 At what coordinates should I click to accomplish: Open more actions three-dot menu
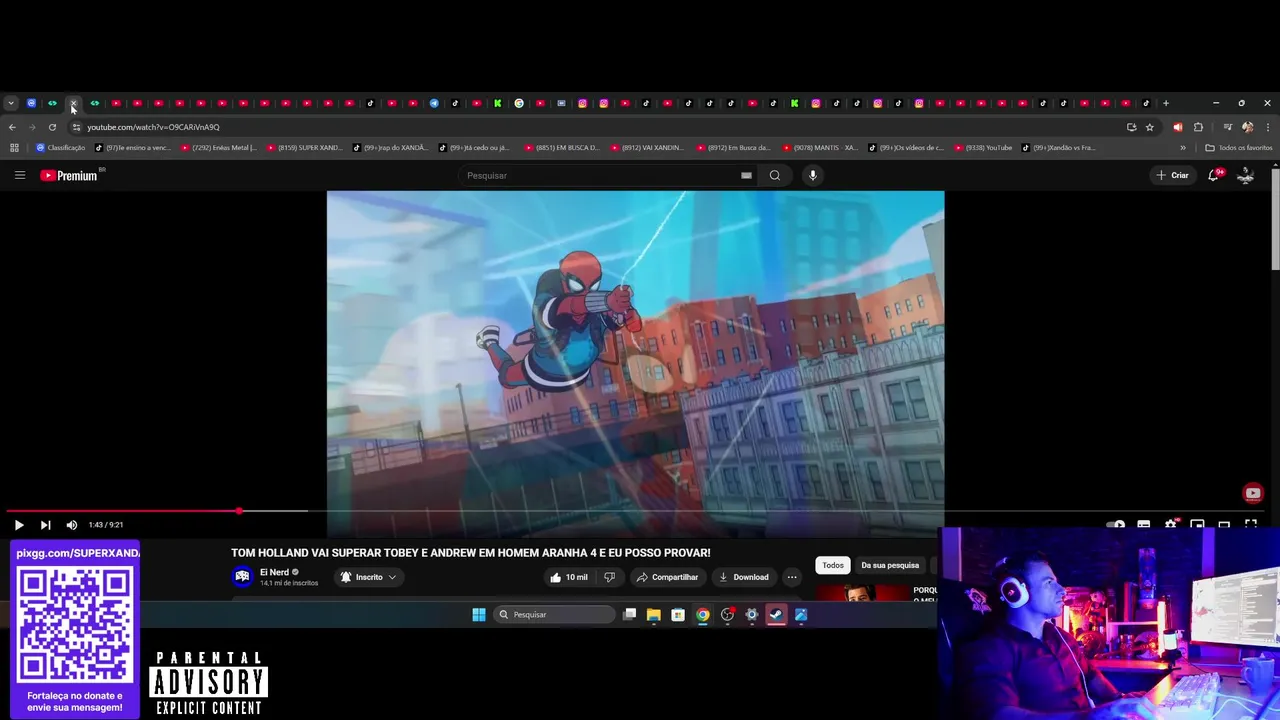pos(792,577)
